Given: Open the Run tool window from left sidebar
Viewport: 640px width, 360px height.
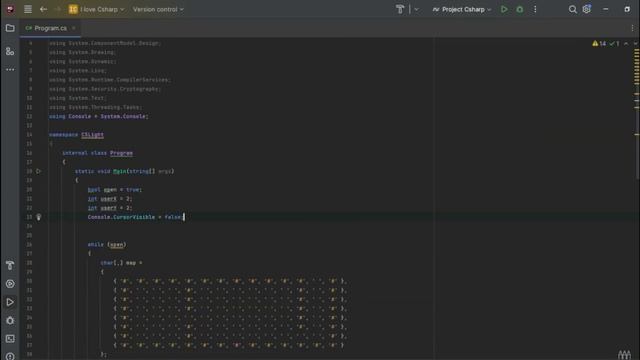Looking at the screenshot, I should (10, 302).
